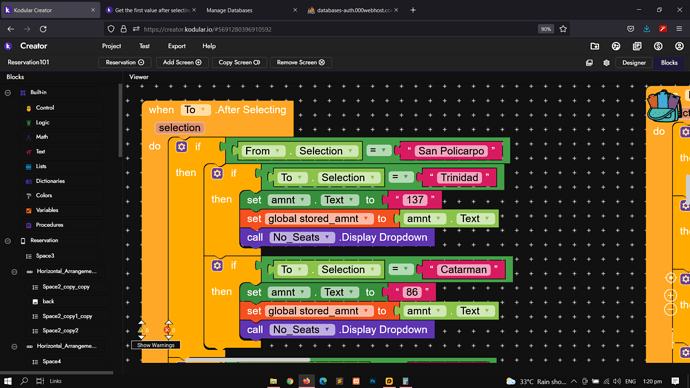Open the Dictionaries blocks drawer
Image resolution: width=690 pixels, height=388 pixels.
click(50, 181)
